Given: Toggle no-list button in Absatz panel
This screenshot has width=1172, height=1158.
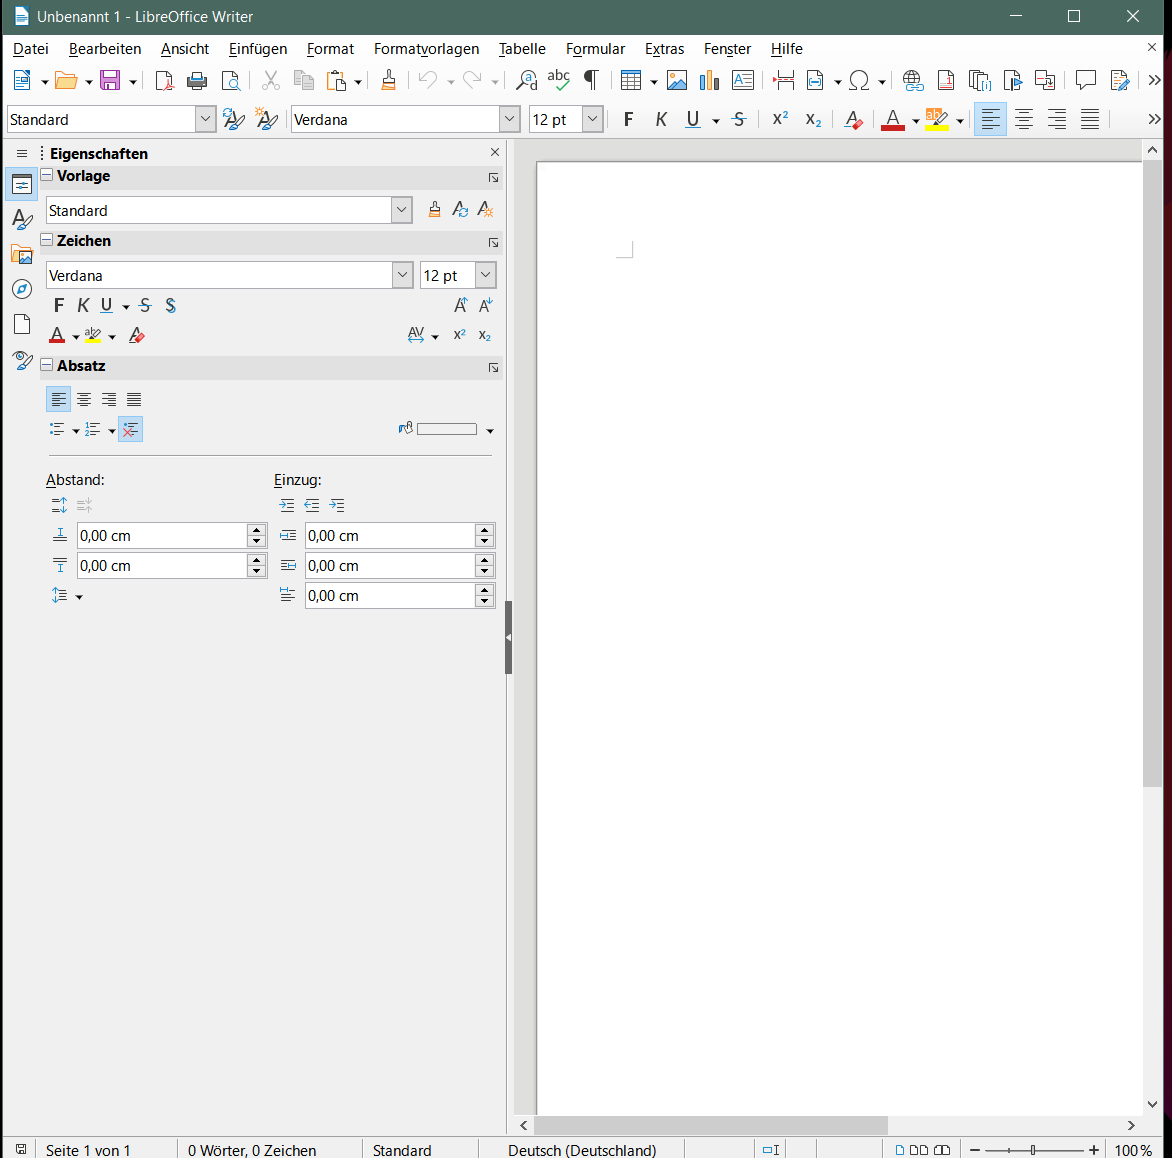Looking at the screenshot, I should point(130,429).
